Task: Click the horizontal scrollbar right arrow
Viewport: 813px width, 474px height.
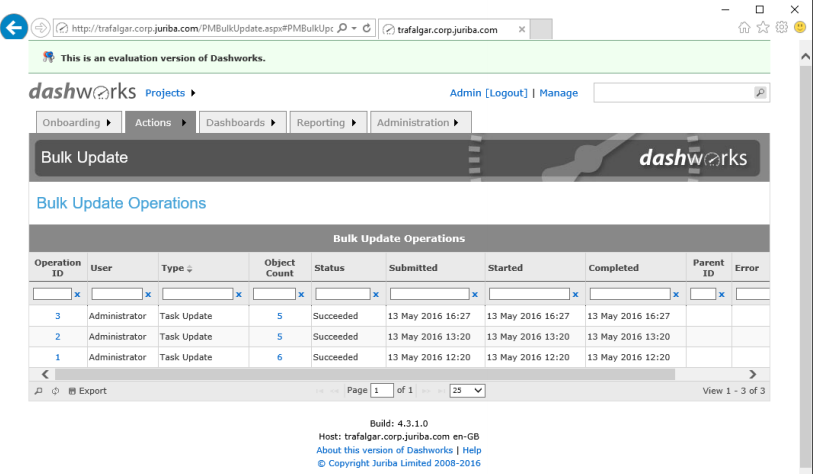Action: tap(752, 374)
